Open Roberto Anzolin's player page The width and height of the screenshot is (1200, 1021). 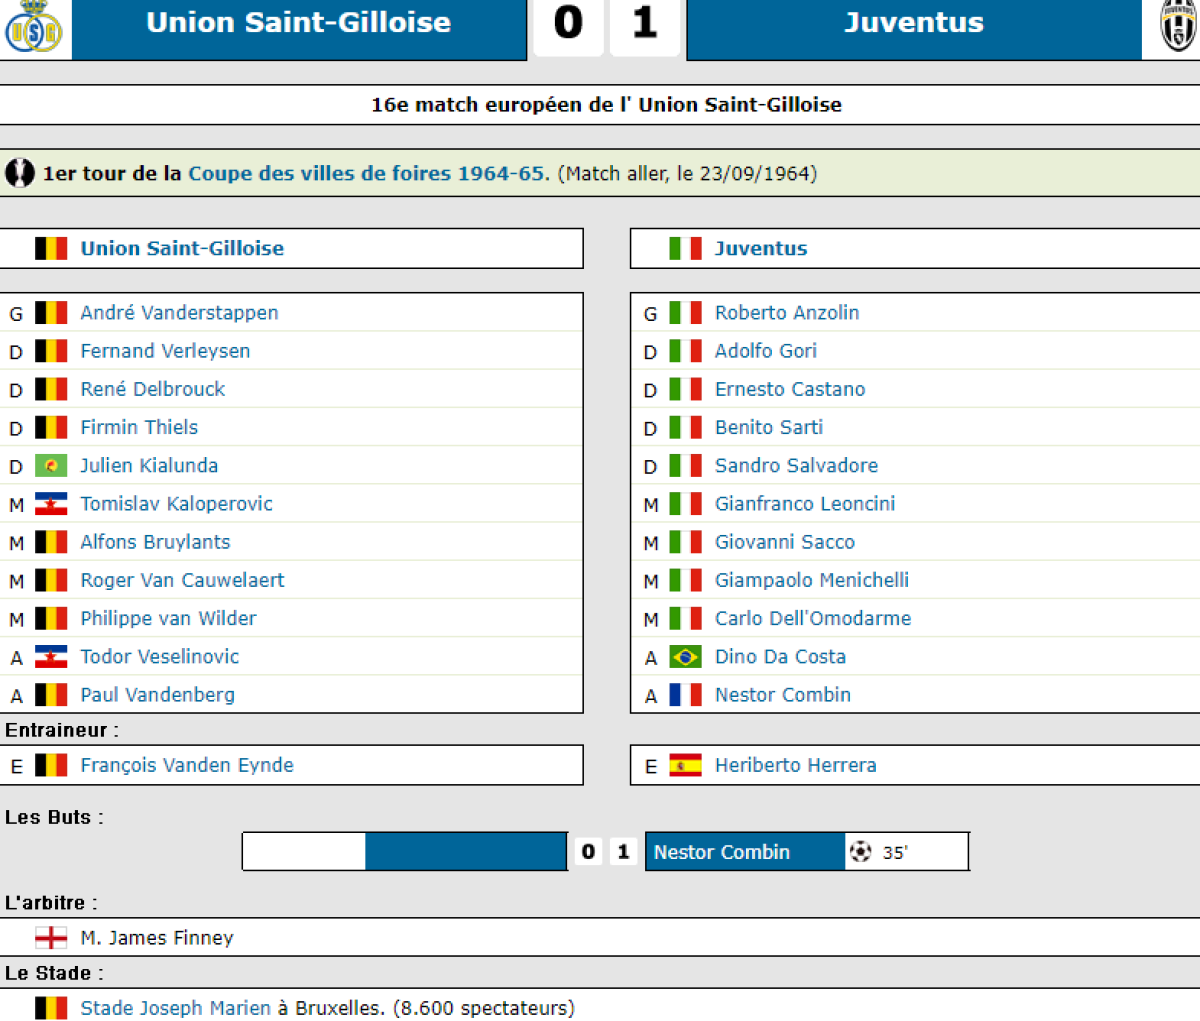pyautogui.click(x=786, y=313)
